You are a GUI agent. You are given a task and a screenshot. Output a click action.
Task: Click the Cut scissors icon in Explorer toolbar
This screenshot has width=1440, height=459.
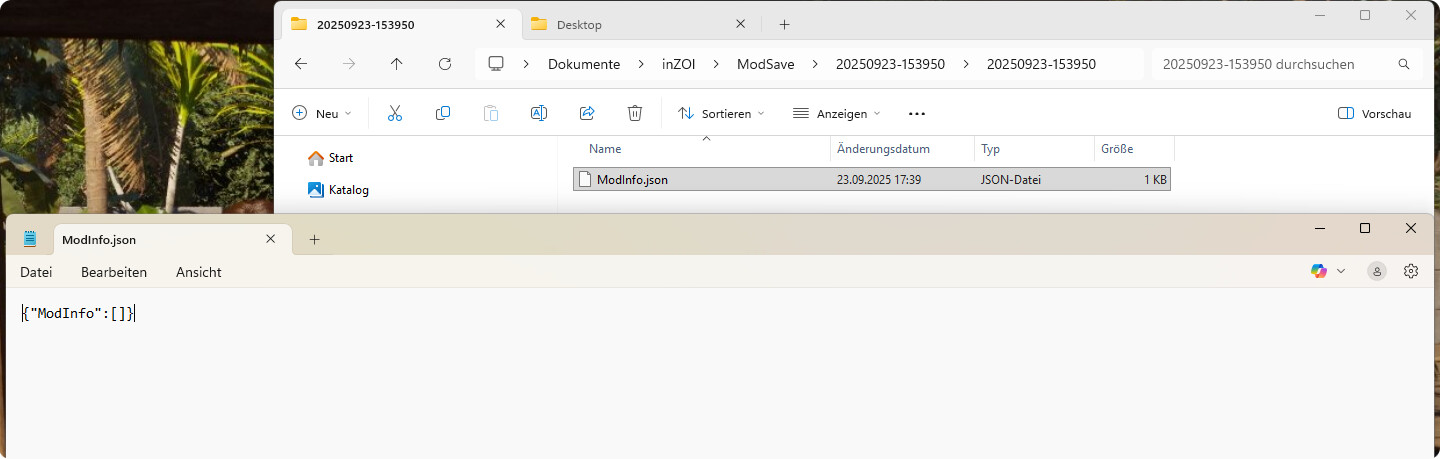(394, 114)
